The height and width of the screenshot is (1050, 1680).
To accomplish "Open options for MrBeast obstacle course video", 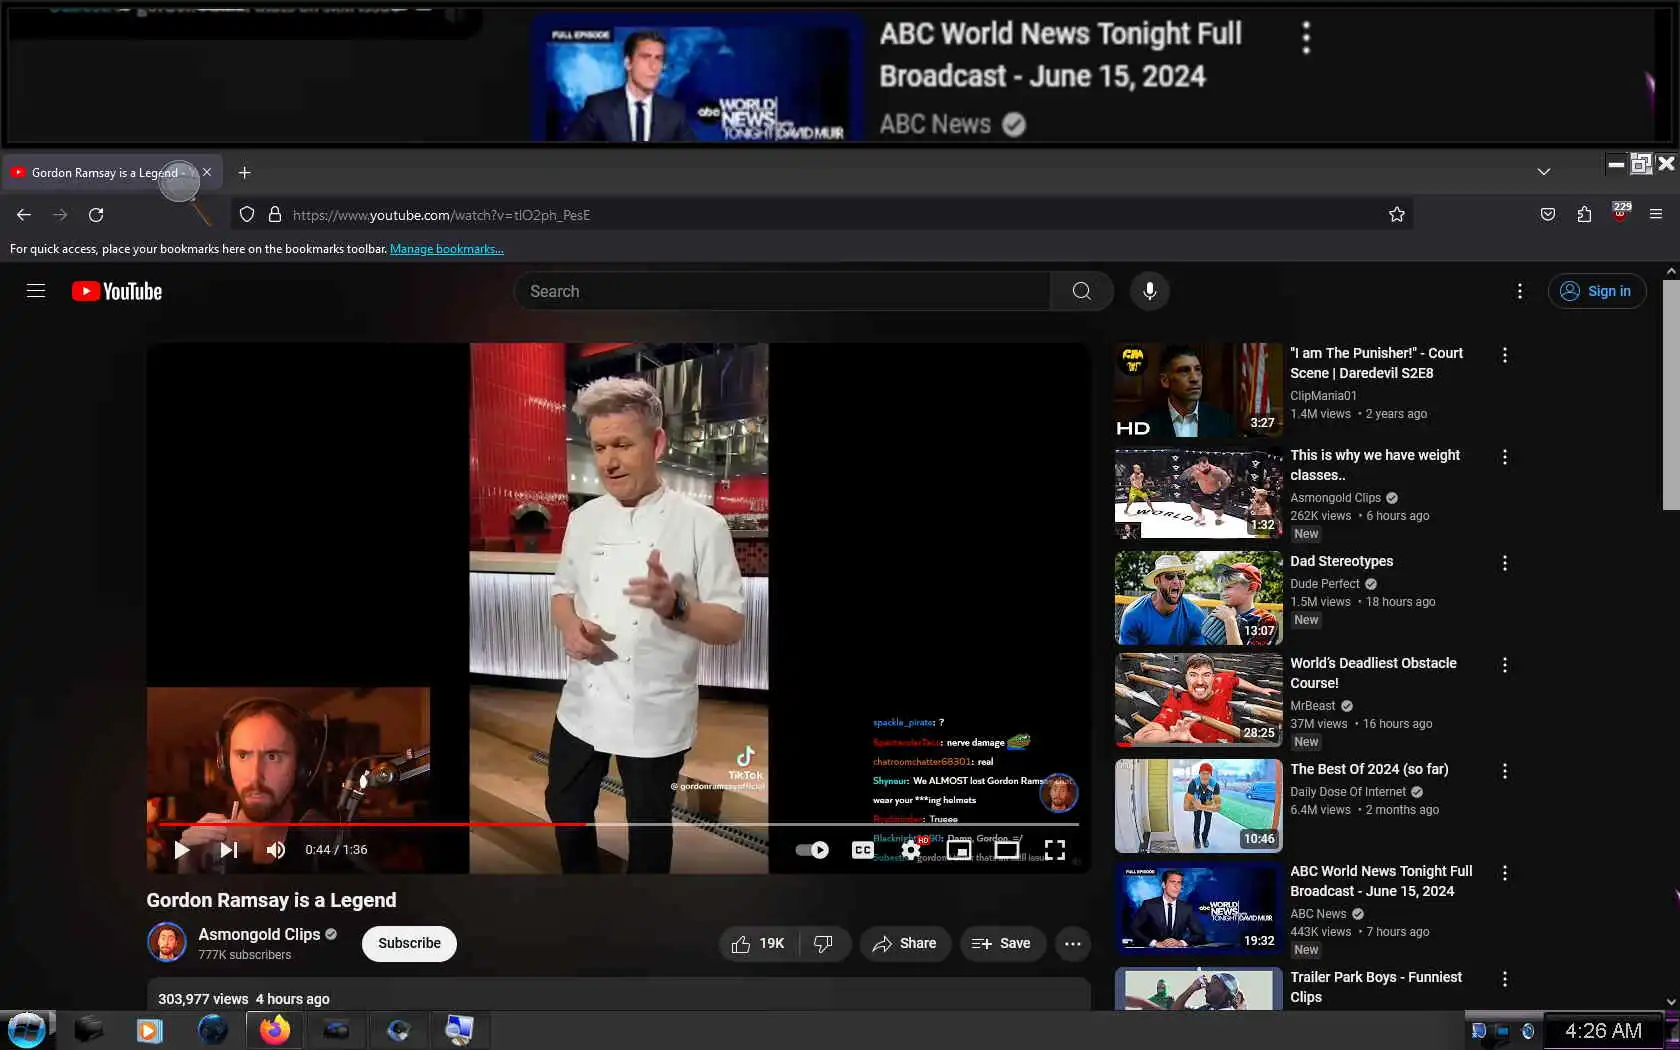I will [x=1505, y=665].
